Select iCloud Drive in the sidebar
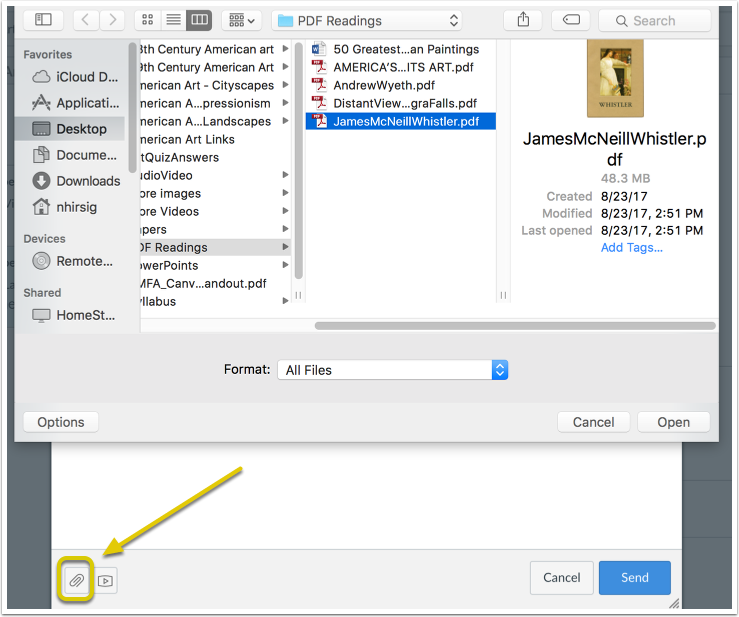This screenshot has height=617, width=739. 74,77
